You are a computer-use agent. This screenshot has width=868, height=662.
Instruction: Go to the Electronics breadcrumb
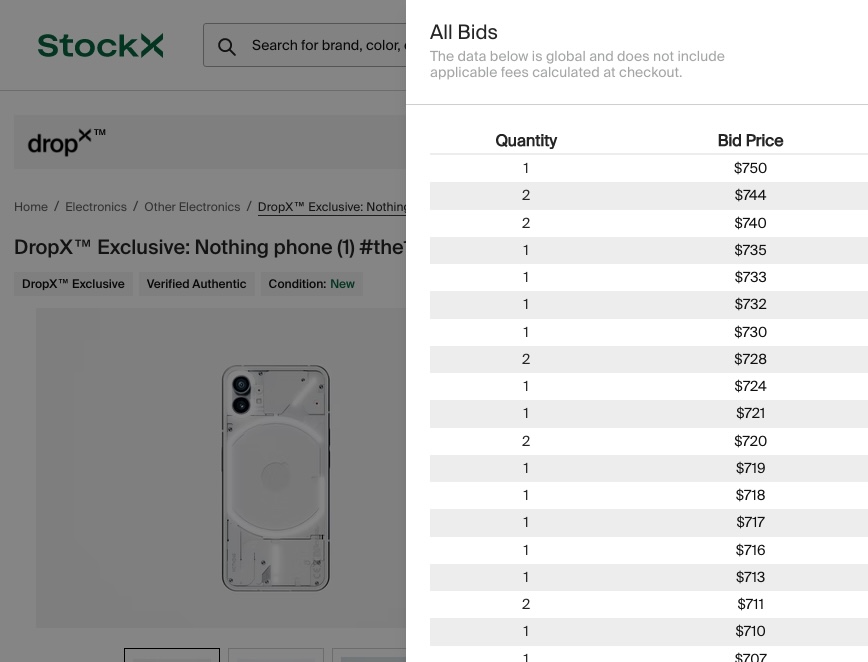click(x=96, y=207)
